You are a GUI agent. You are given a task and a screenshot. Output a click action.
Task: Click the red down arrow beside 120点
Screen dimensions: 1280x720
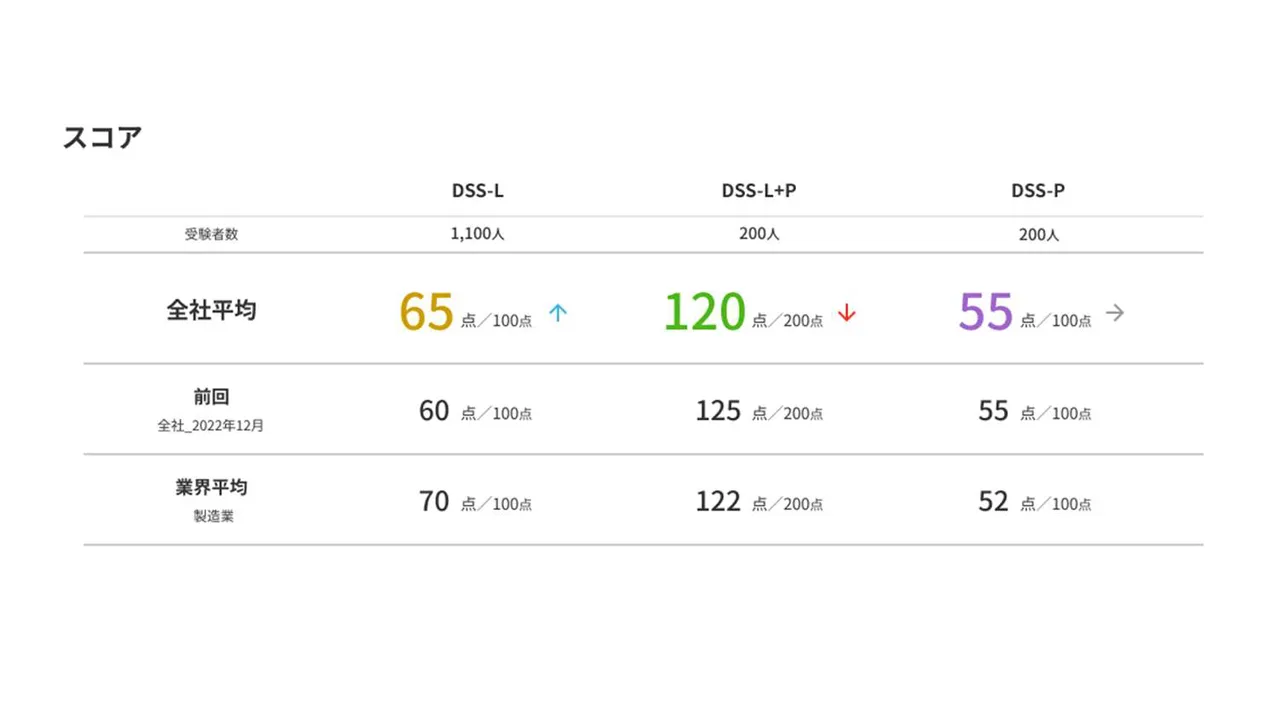[847, 313]
